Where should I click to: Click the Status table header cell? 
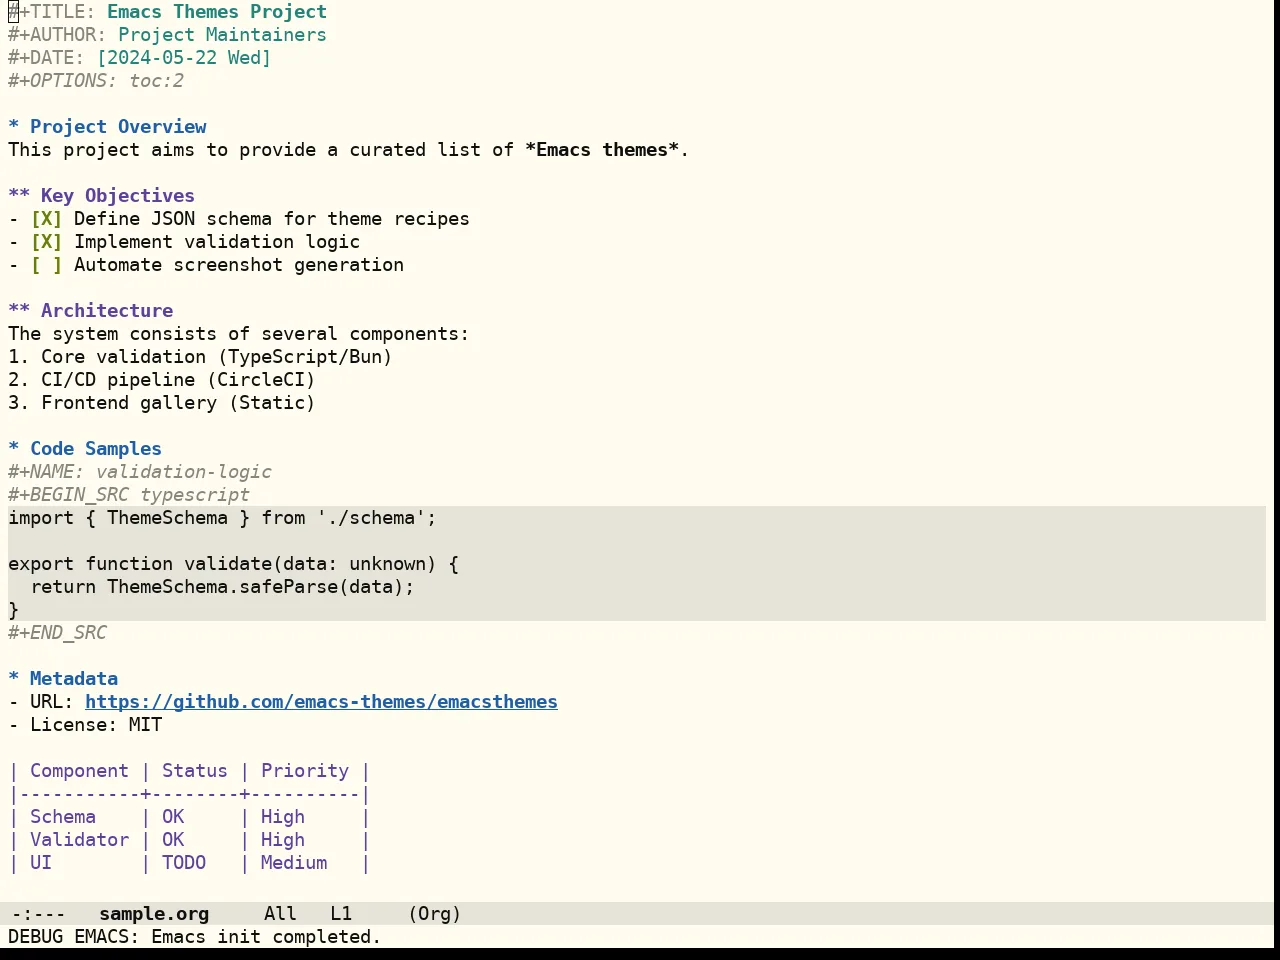point(195,771)
